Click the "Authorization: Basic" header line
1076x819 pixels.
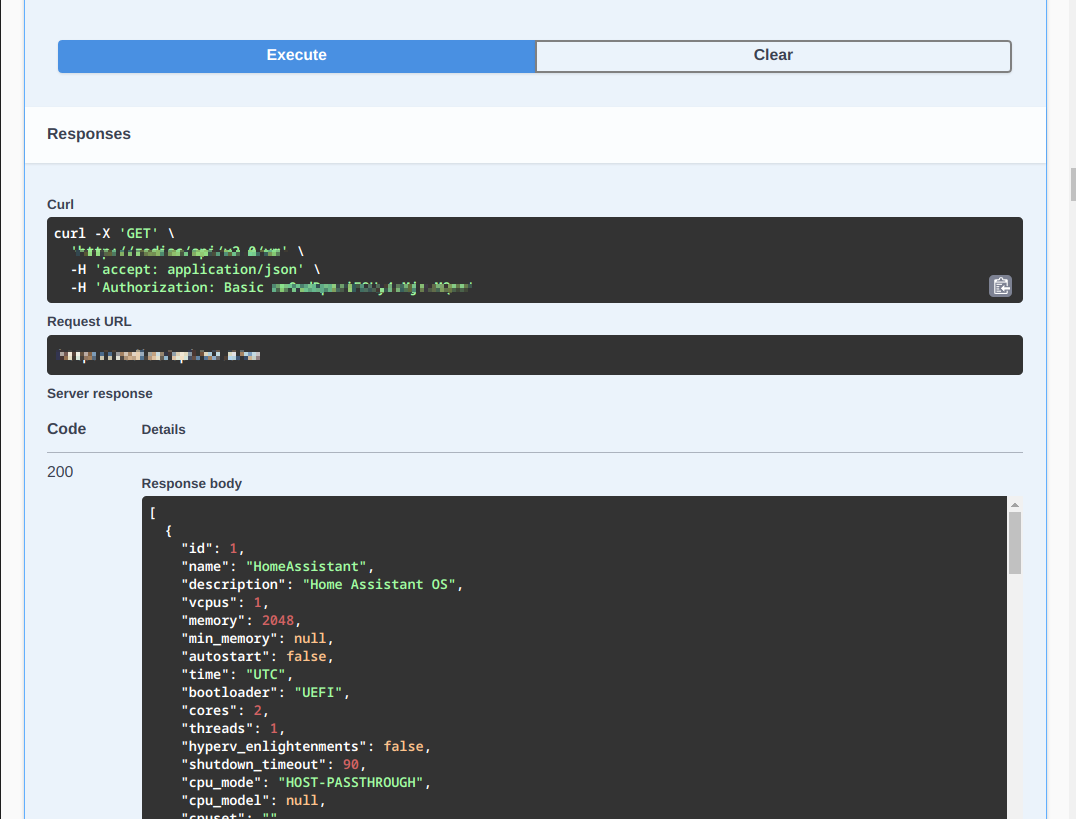point(271,287)
